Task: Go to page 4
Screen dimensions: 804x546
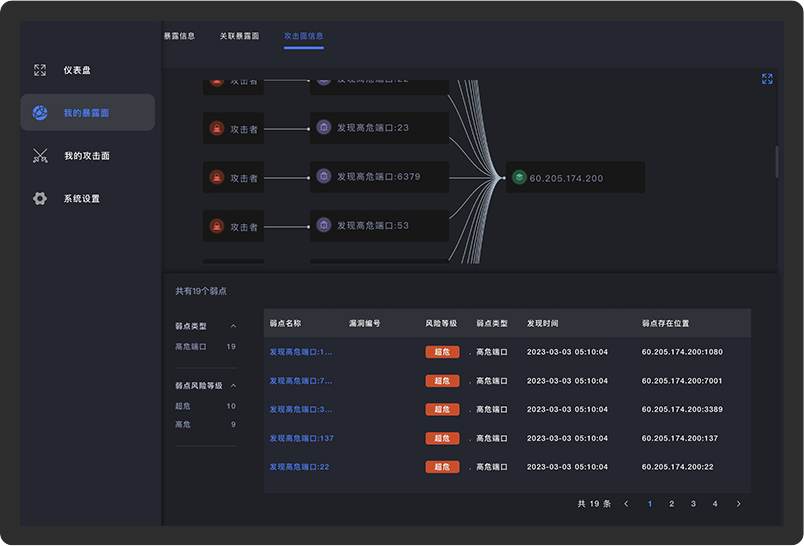Action: (715, 504)
